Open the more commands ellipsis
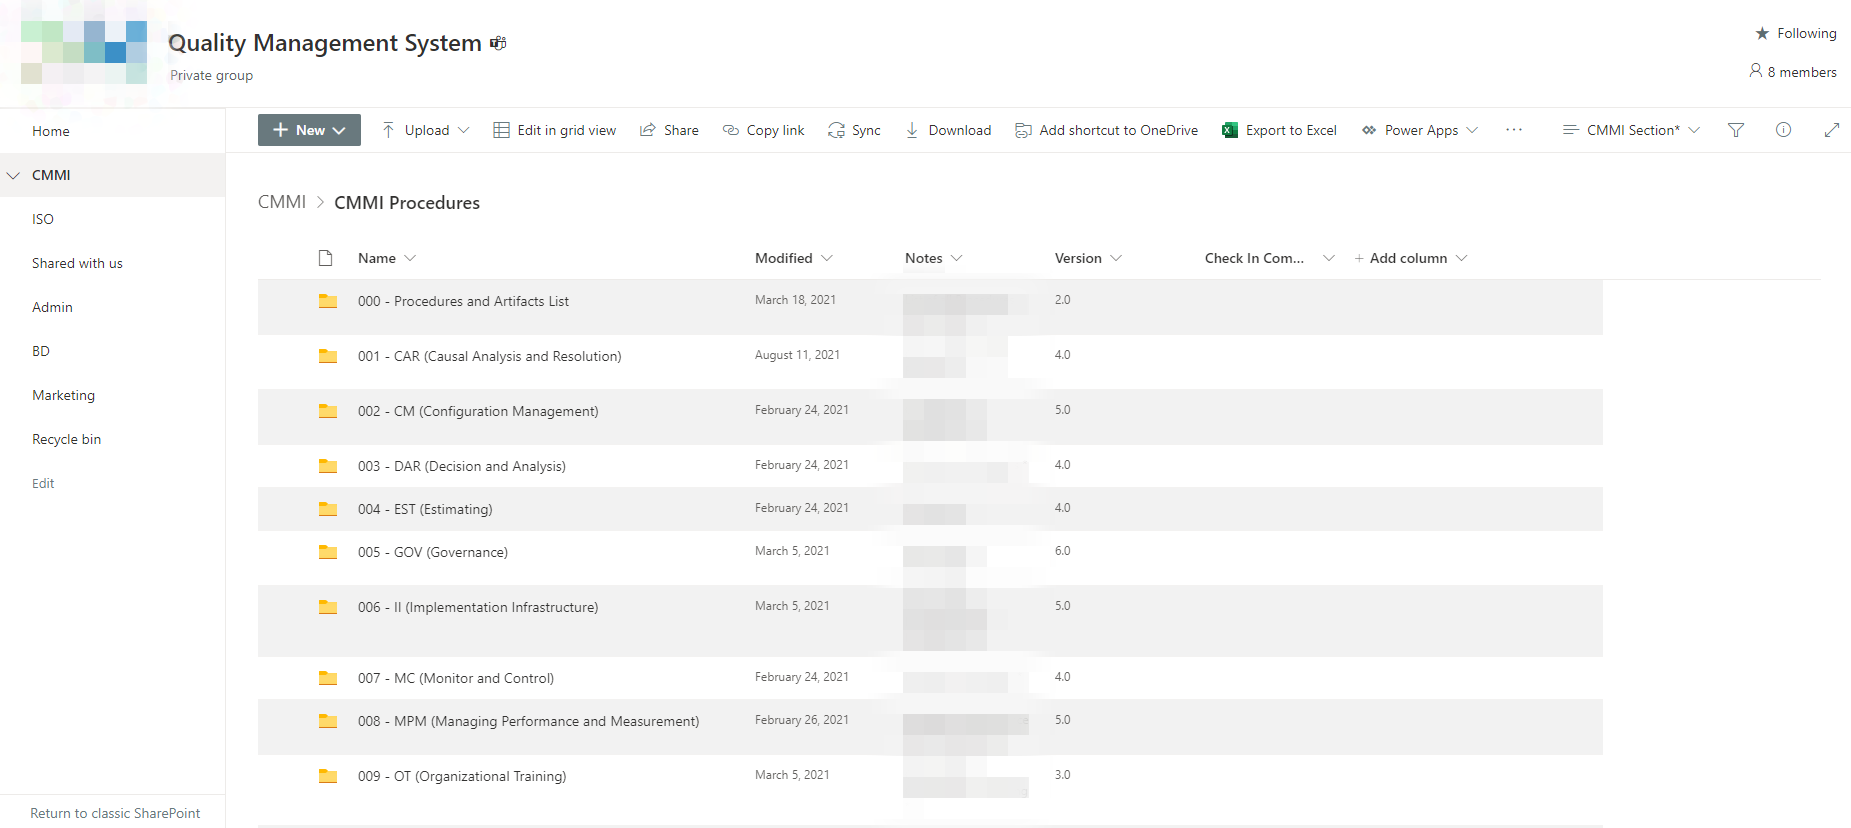Viewport: 1851px width, 828px height. [1514, 130]
